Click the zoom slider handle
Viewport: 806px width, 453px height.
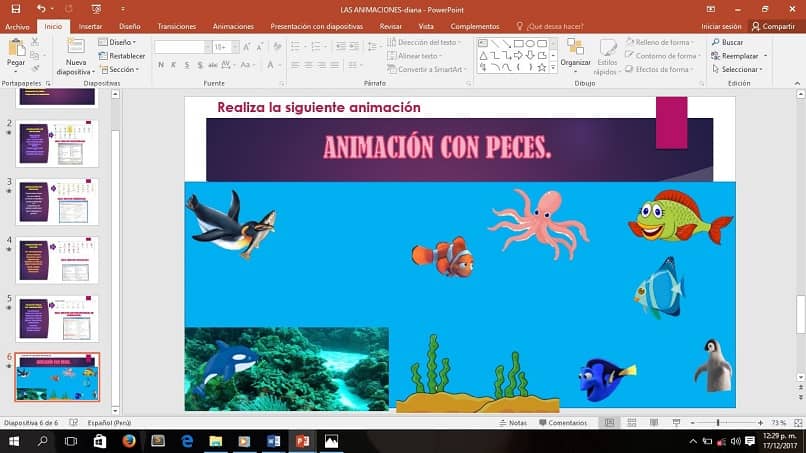pyautogui.click(x=718, y=423)
